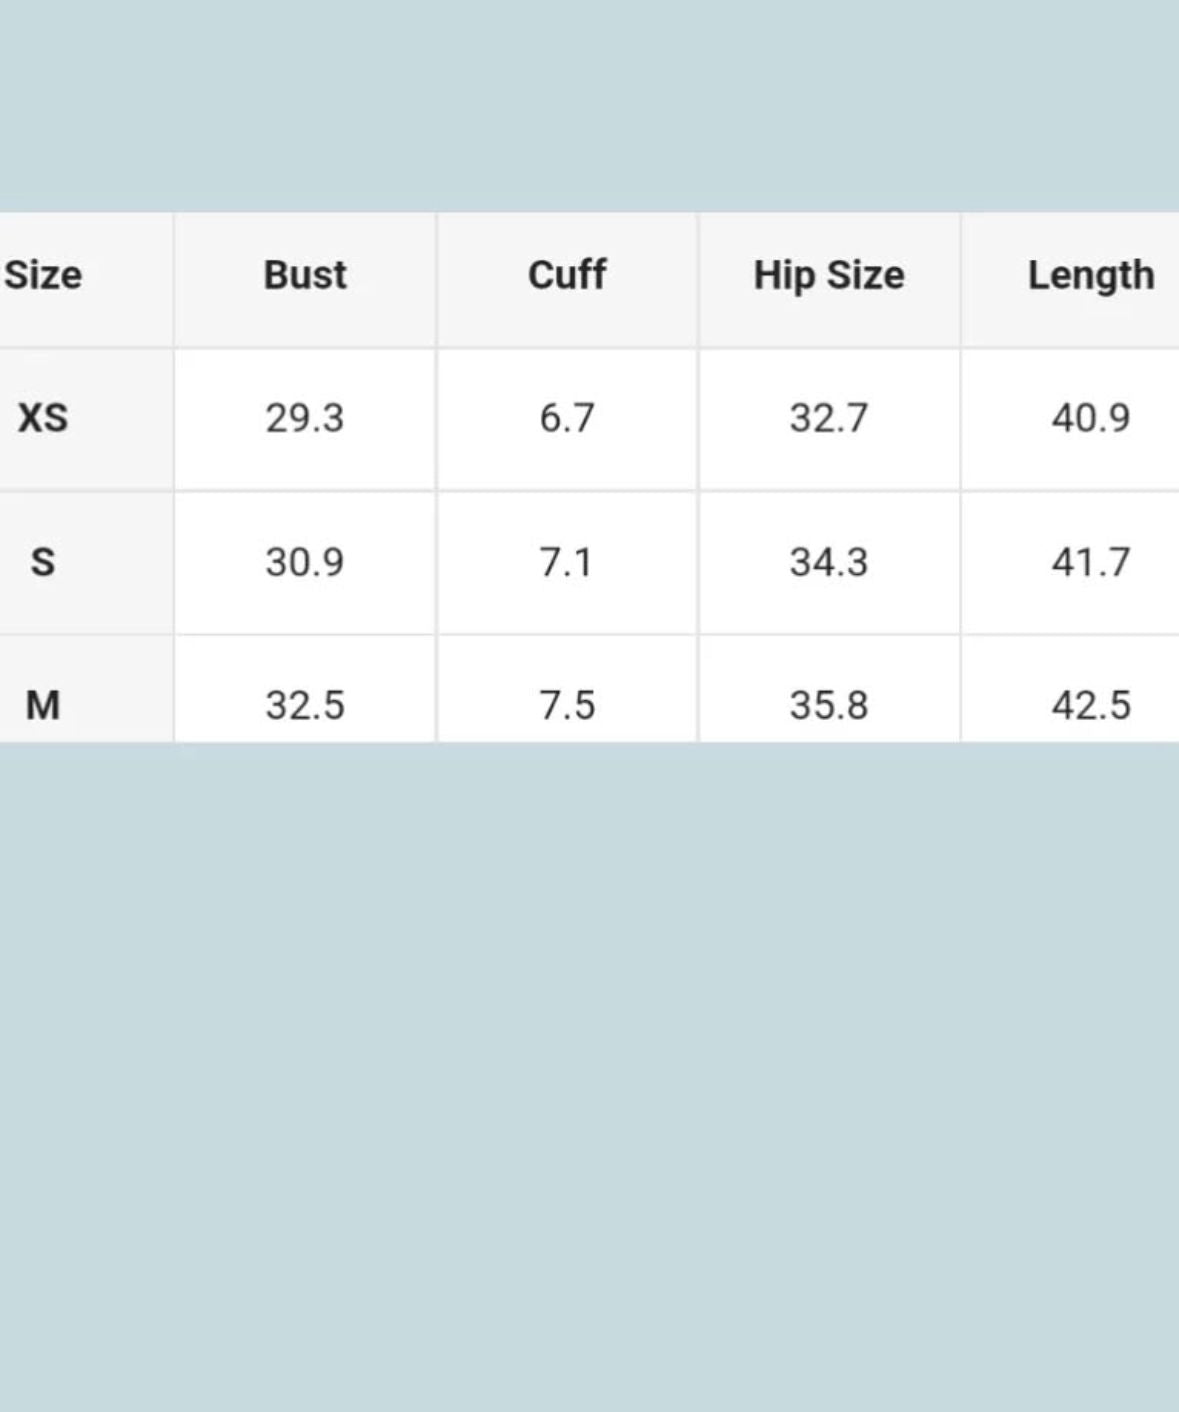Select the M cuff value 7.5
This screenshot has height=1412, width=1179.
coord(567,705)
